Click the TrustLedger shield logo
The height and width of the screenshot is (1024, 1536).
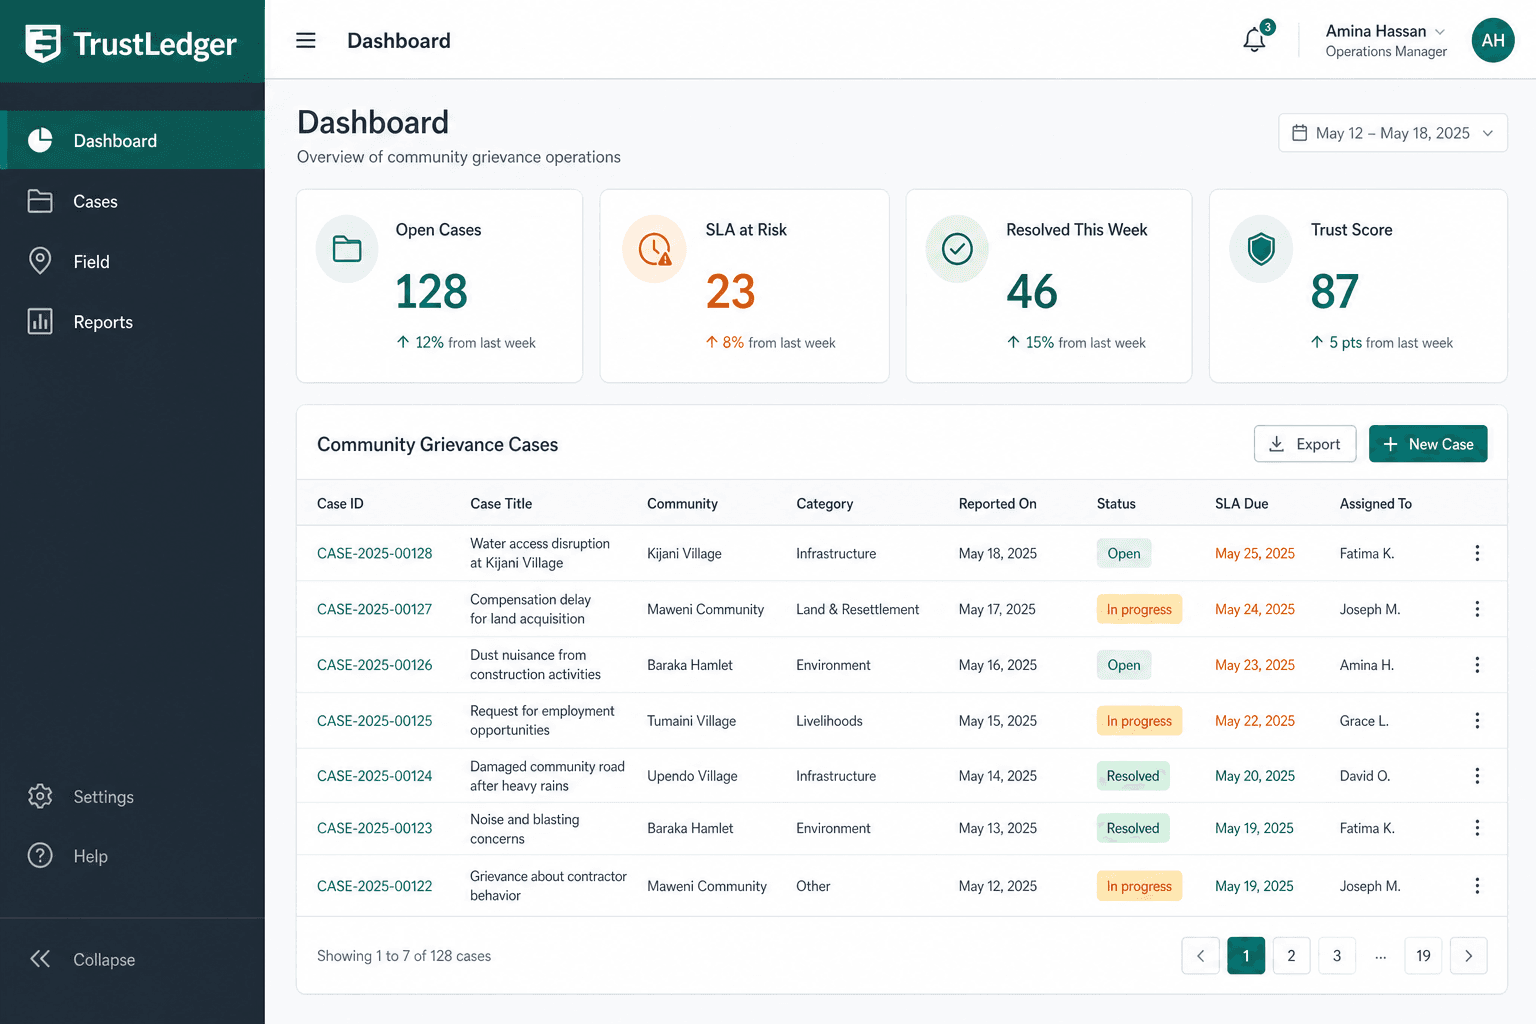(43, 43)
